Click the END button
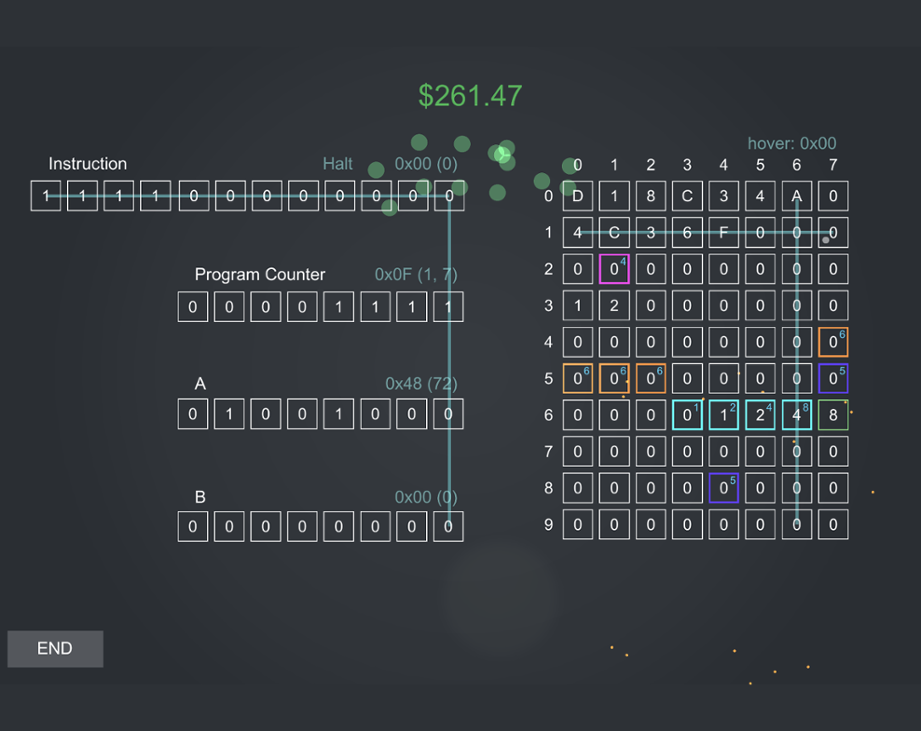921x731 pixels. pos(54,648)
